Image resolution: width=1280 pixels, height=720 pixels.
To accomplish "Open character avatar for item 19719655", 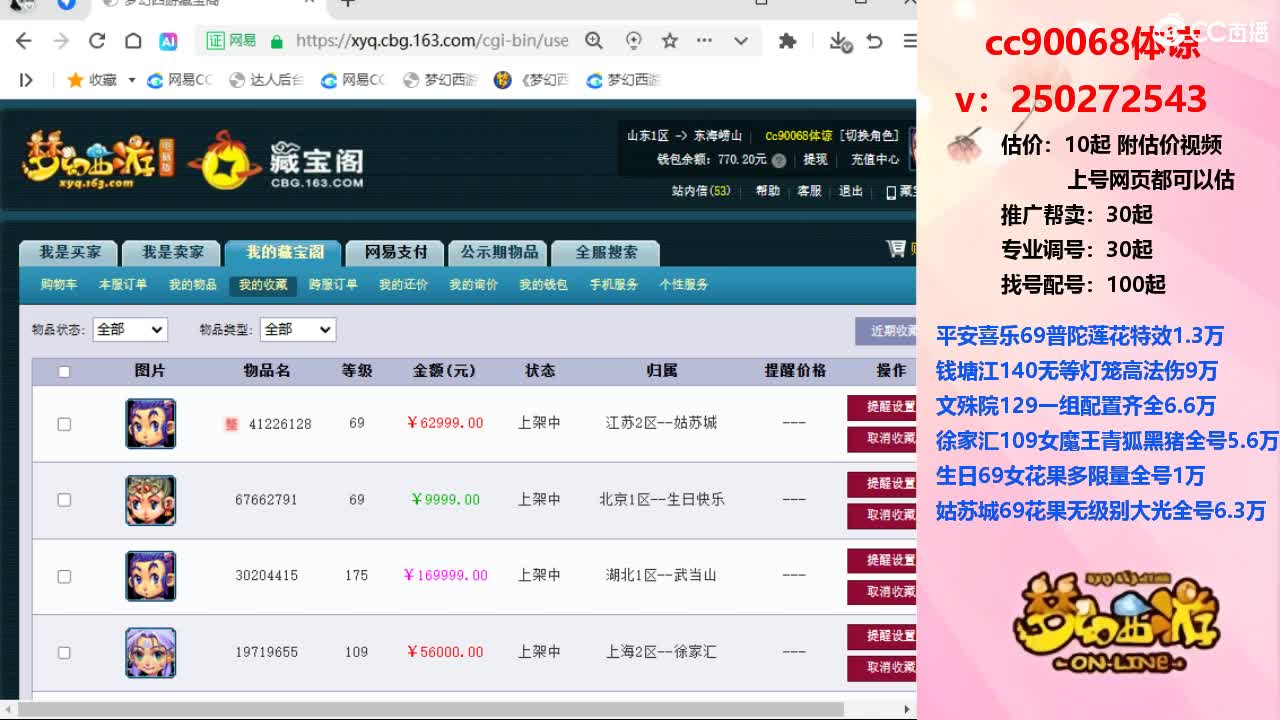I will [151, 652].
